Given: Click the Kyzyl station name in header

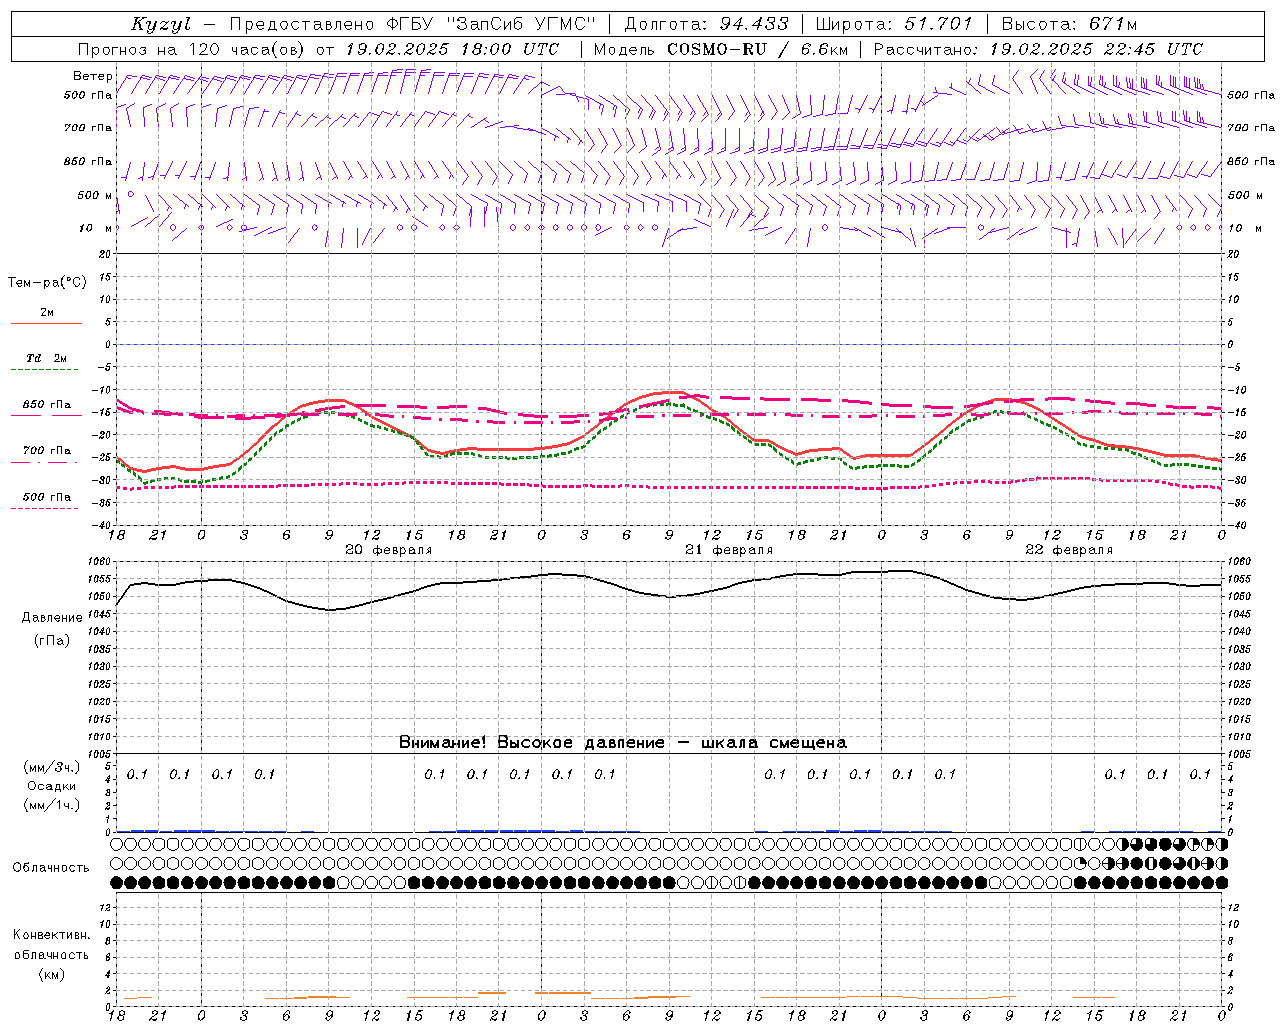Looking at the screenshot, I should tap(161, 24).
